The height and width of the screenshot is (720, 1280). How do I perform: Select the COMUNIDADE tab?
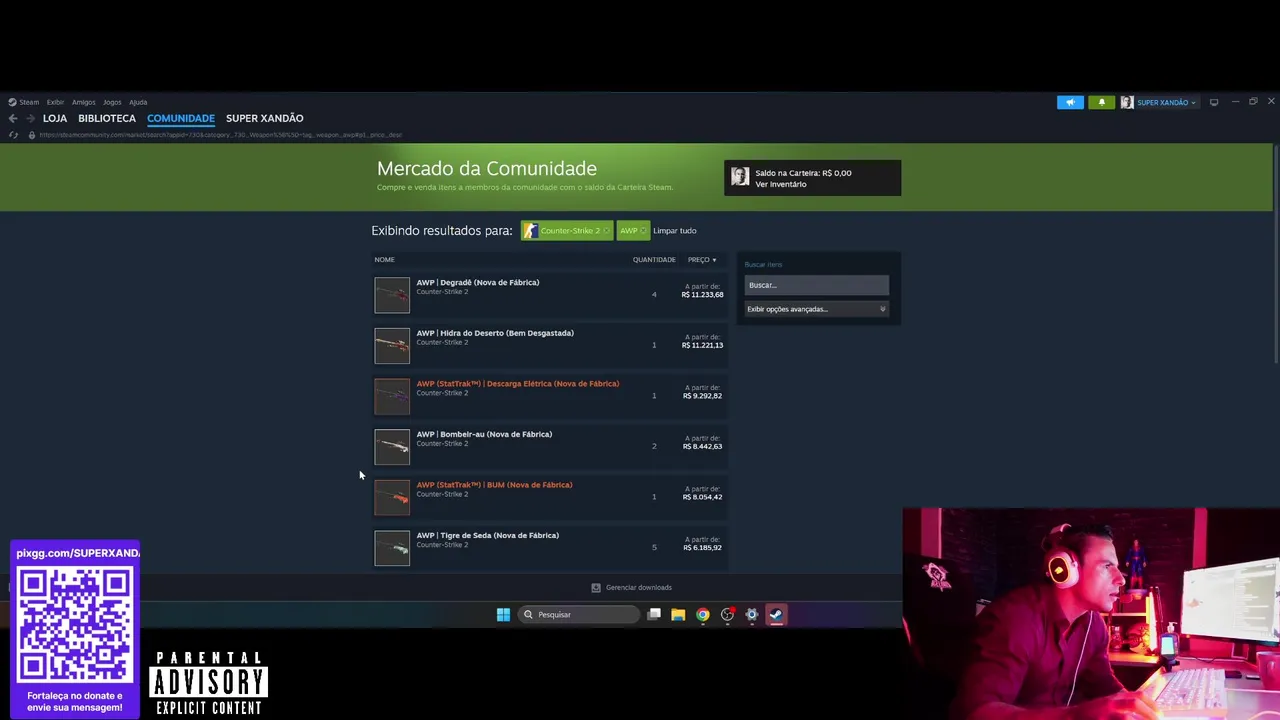181,118
